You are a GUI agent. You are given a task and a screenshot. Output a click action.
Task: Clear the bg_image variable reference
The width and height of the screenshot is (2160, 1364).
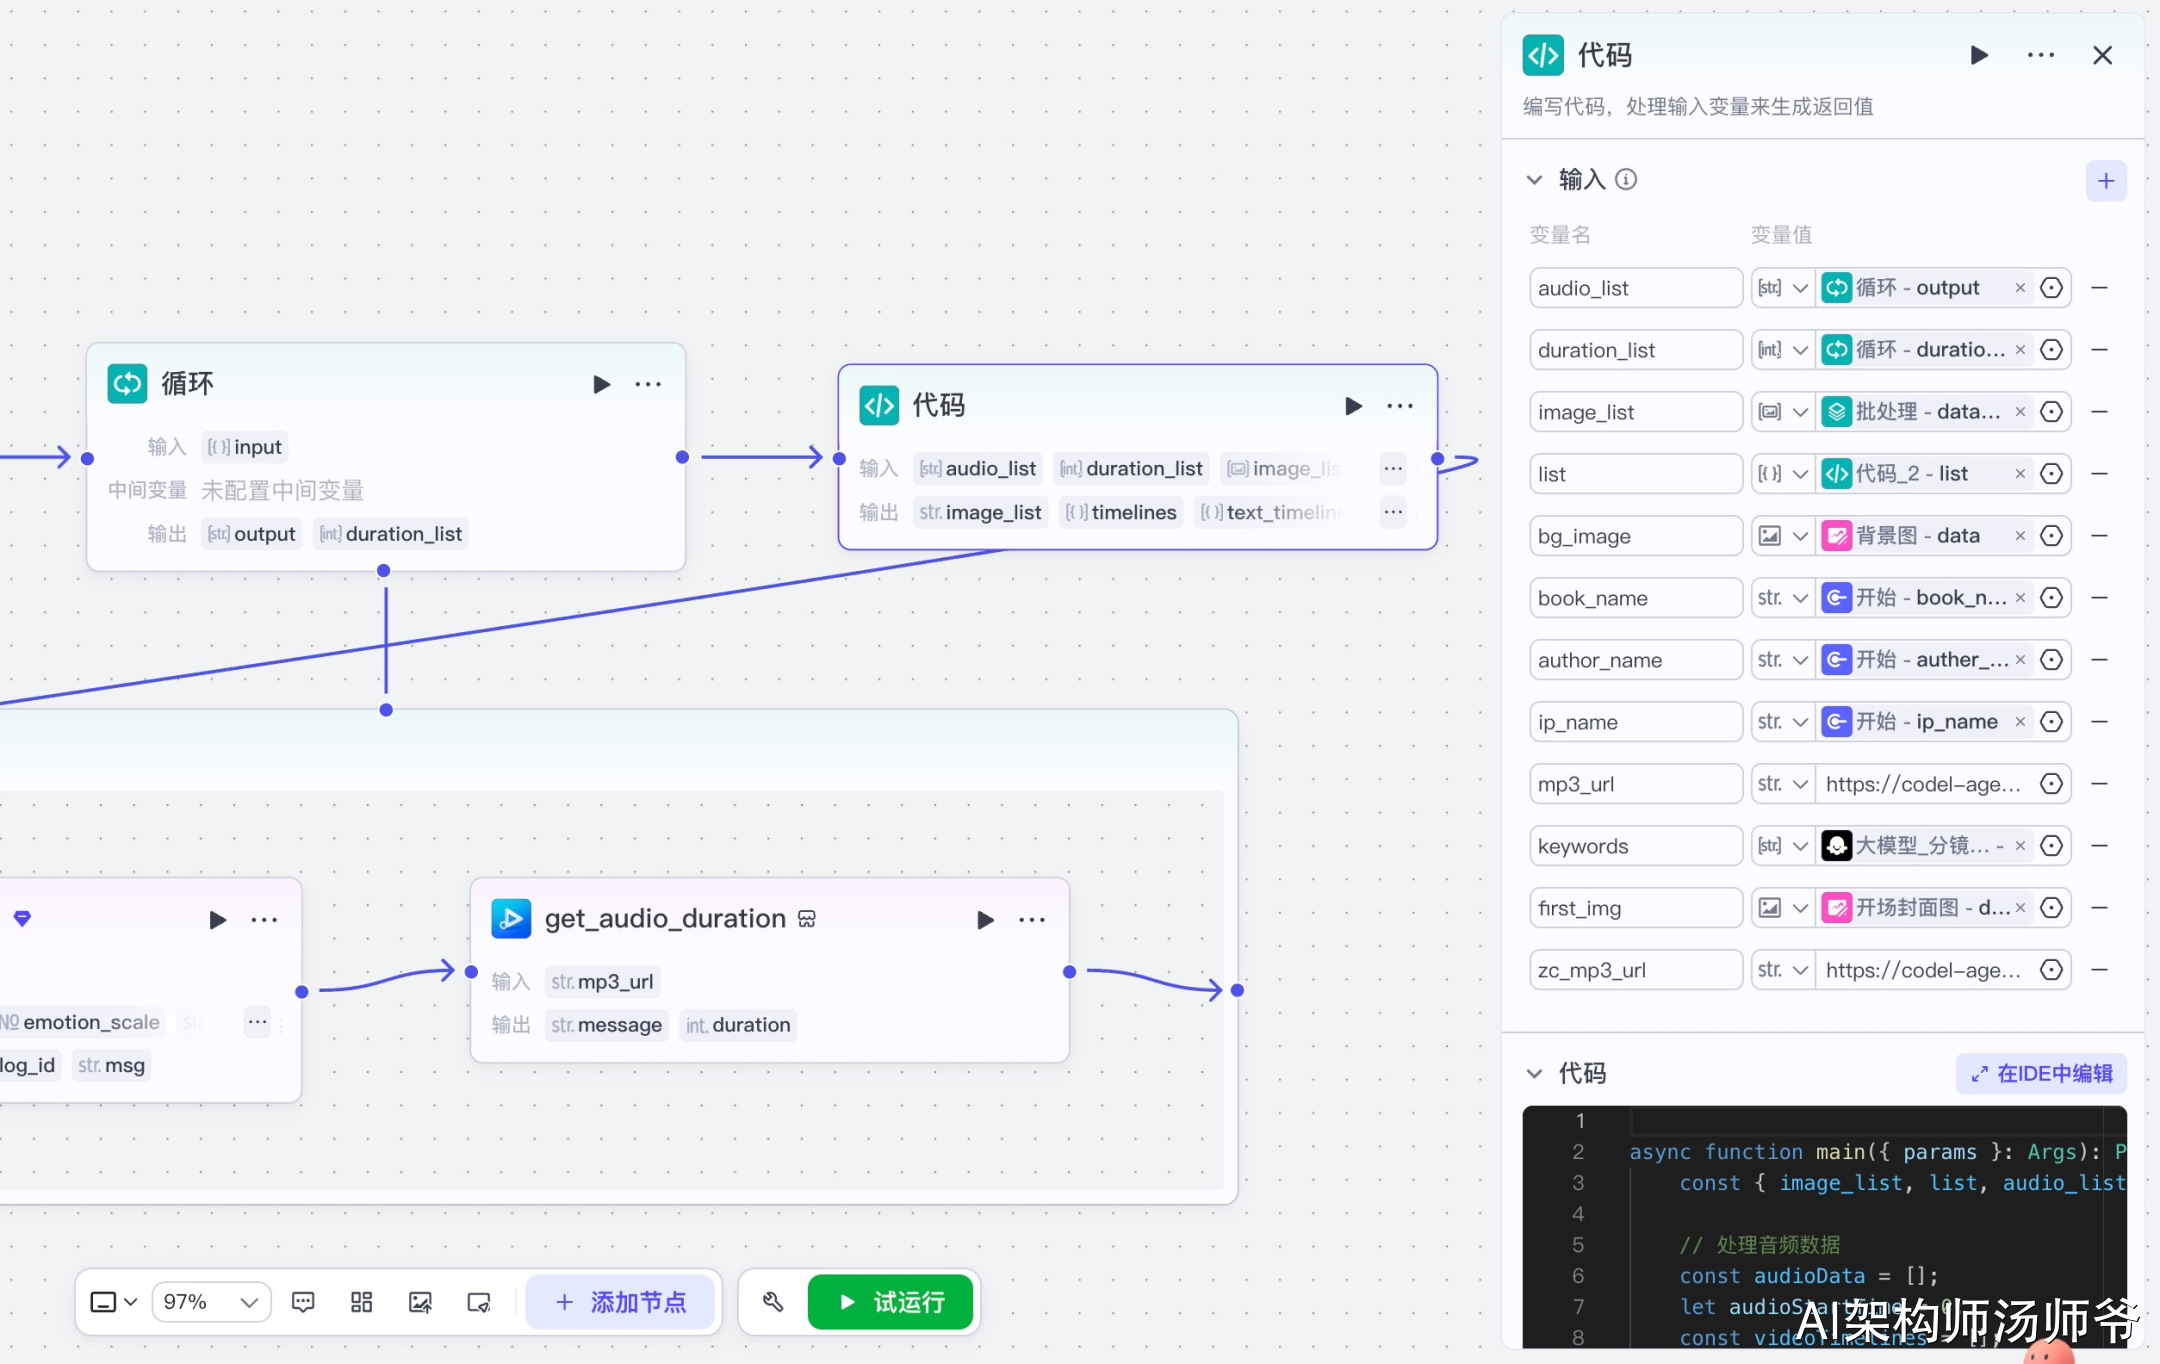pyautogui.click(x=2020, y=536)
